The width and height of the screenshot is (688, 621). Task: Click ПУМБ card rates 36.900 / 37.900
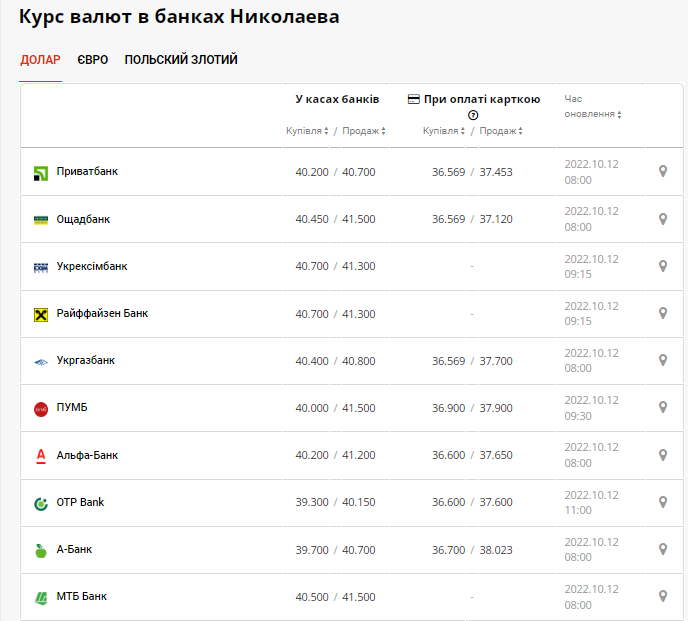tap(472, 408)
